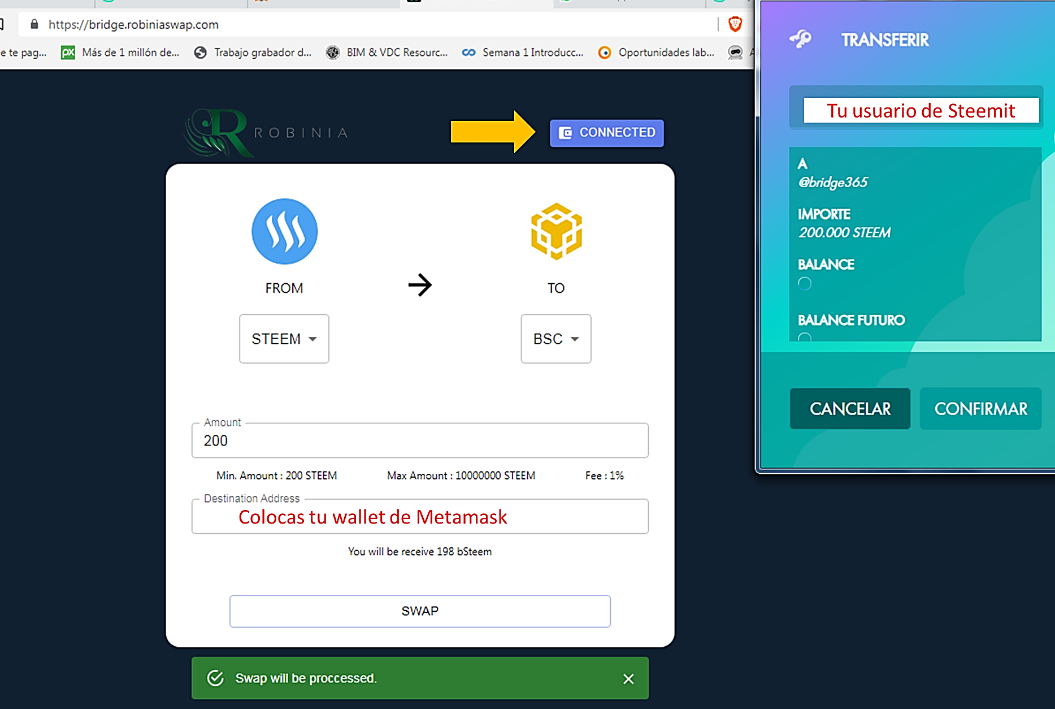Click the 'BALANCE FUTURO' label
This screenshot has width=1055, height=709.
point(851,320)
